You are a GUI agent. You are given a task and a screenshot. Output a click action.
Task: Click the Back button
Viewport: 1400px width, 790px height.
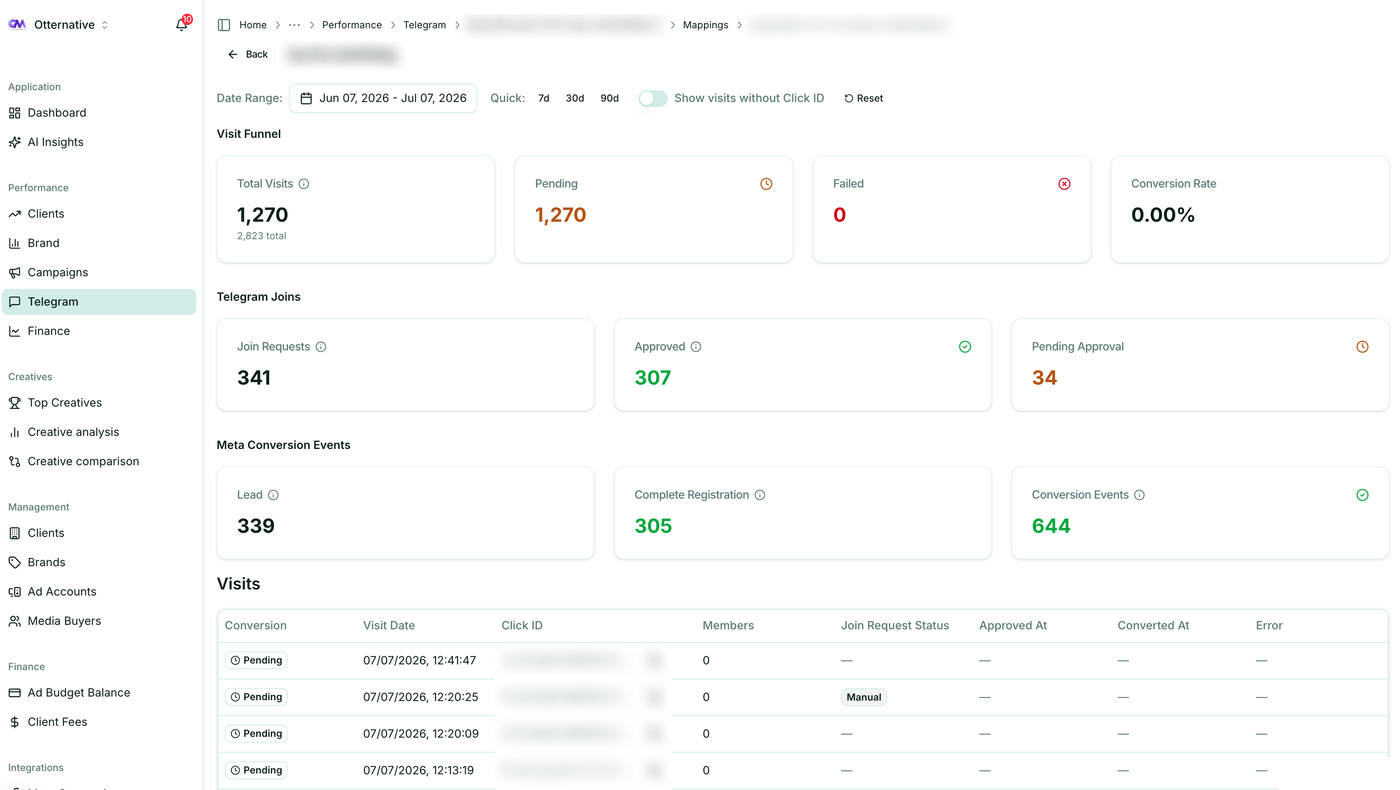tap(248, 54)
